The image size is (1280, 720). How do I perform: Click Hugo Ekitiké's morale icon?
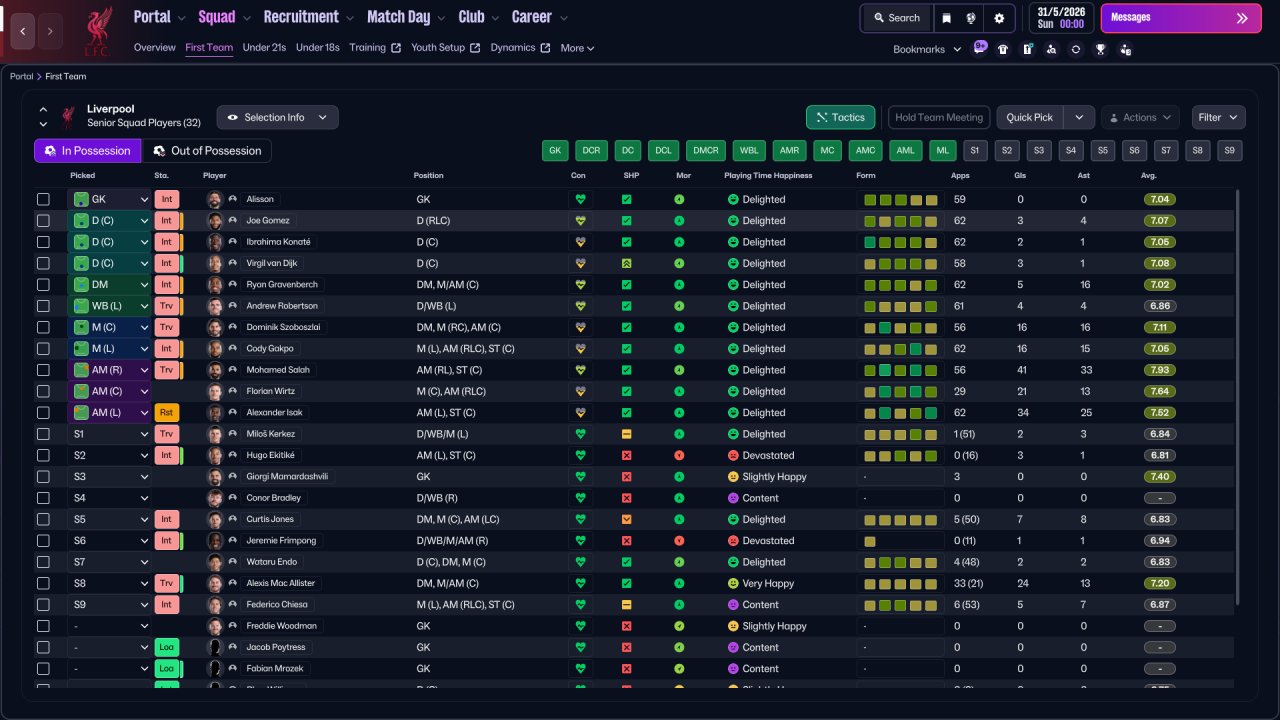click(679, 455)
